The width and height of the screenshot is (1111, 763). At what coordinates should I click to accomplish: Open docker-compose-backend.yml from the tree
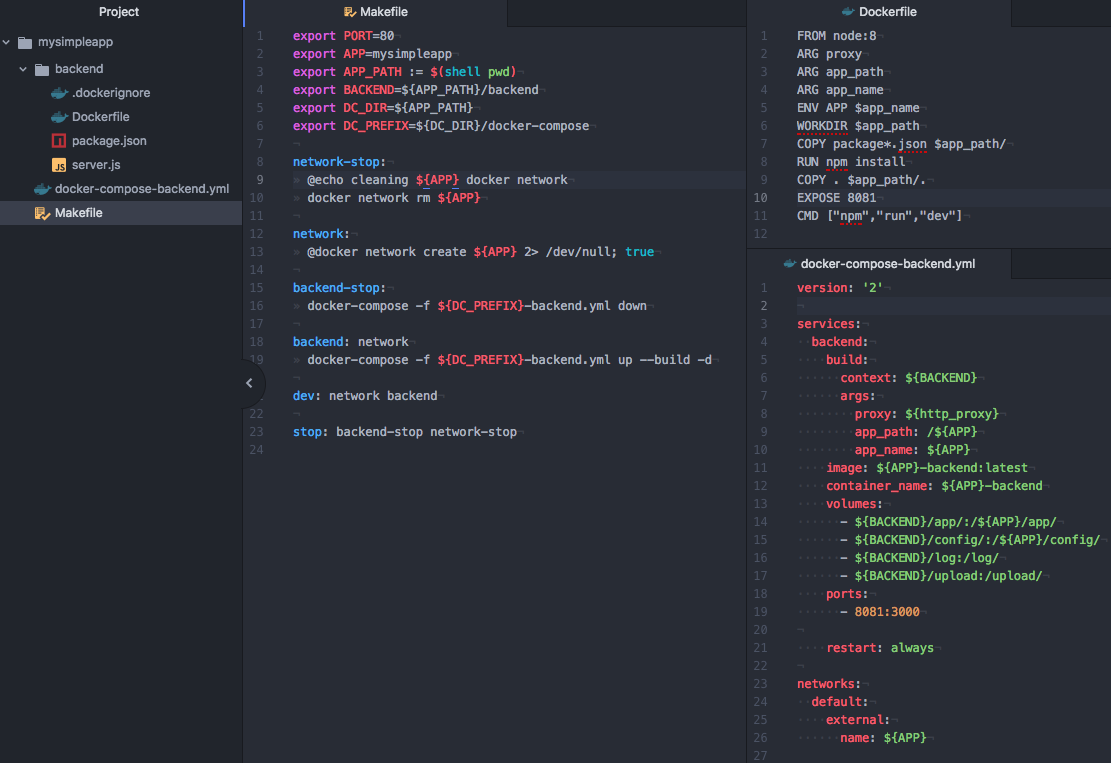tap(142, 189)
